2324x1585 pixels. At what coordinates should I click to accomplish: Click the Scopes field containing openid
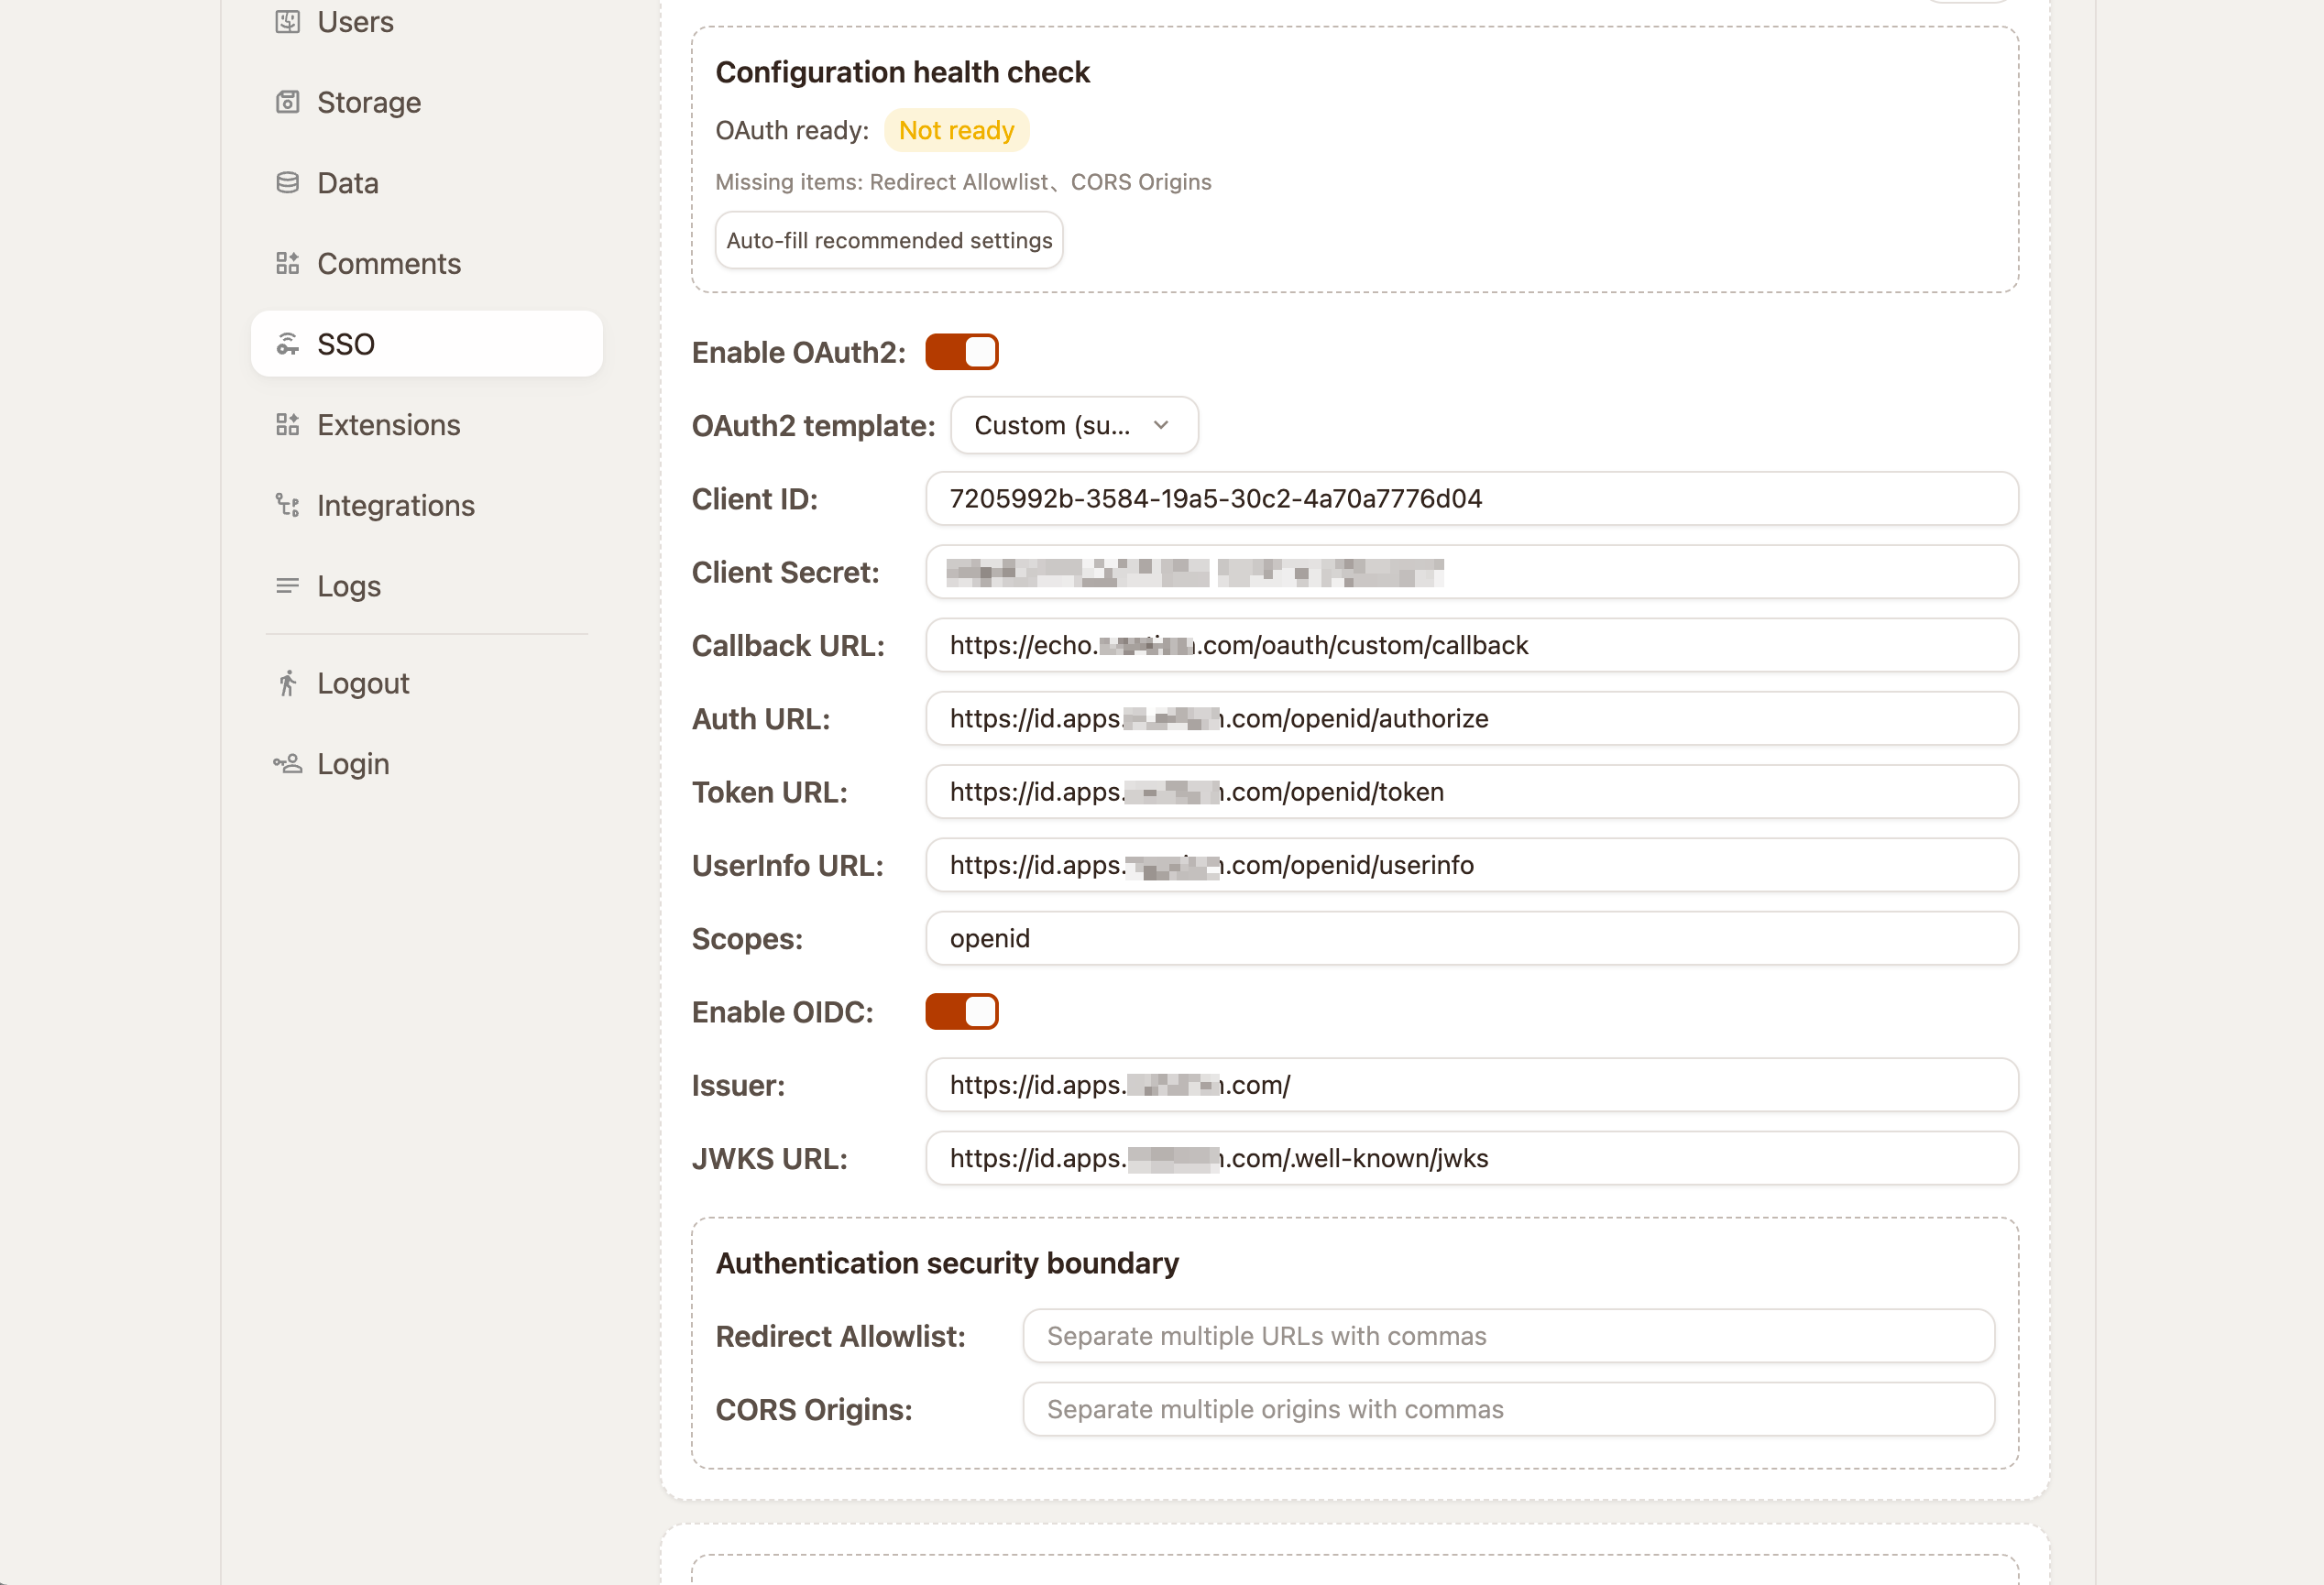(x=1471, y=938)
